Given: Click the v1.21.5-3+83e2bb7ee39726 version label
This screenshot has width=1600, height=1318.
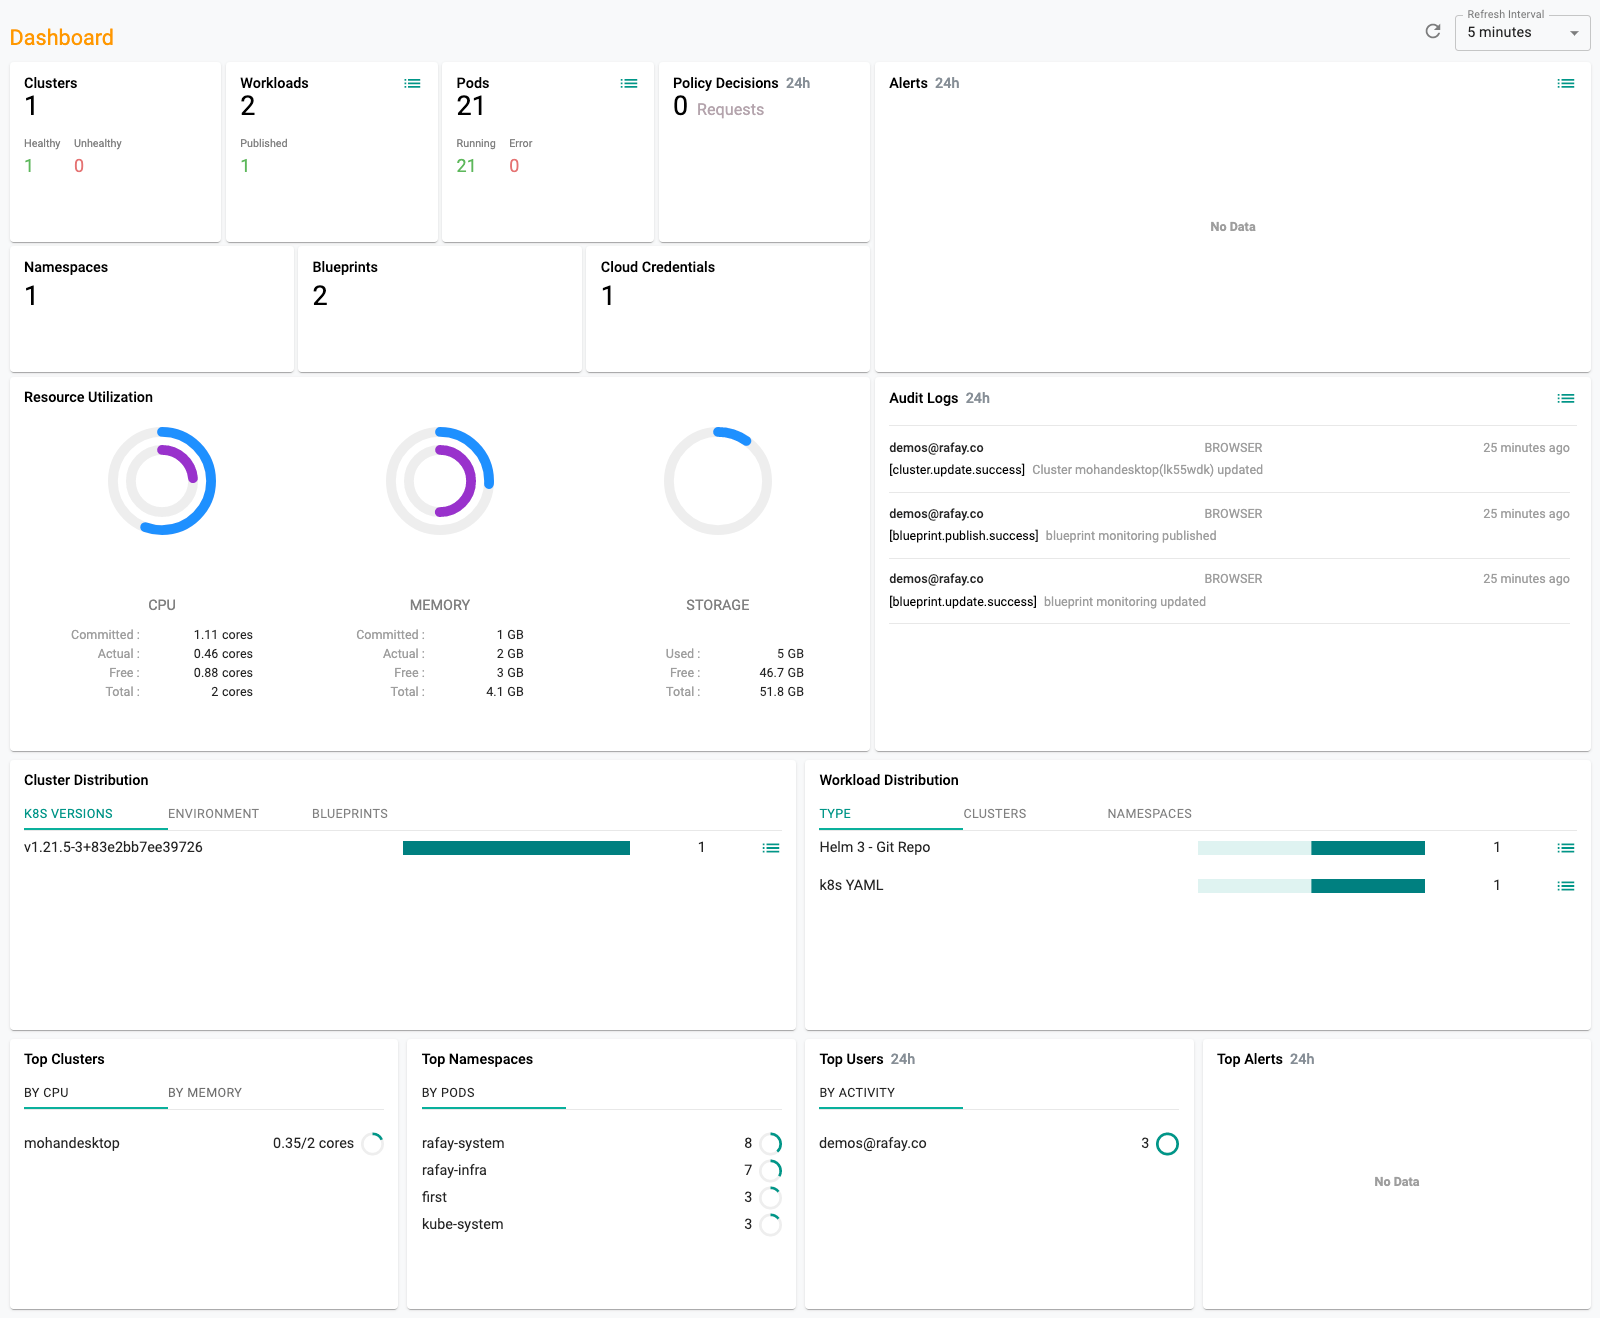Looking at the screenshot, I should point(113,847).
